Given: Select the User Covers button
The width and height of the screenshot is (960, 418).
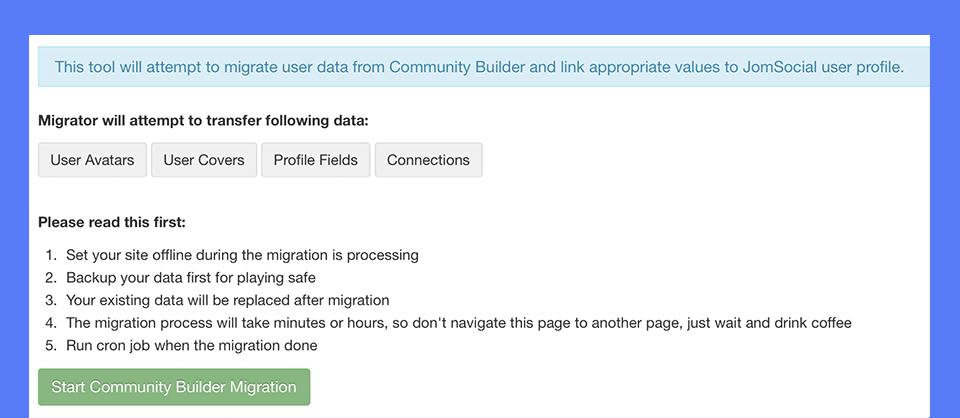Looking at the screenshot, I should 204,160.
